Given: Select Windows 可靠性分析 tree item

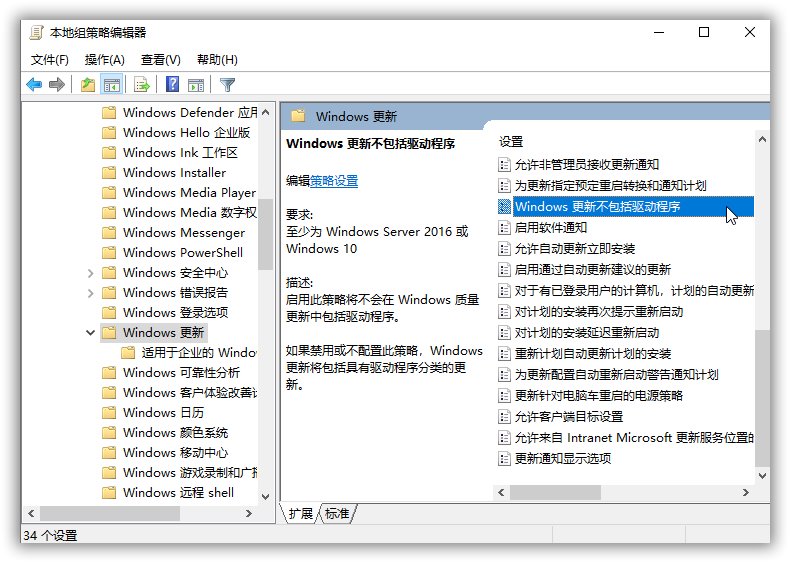Looking at the screenshot, I should point(181,372).
